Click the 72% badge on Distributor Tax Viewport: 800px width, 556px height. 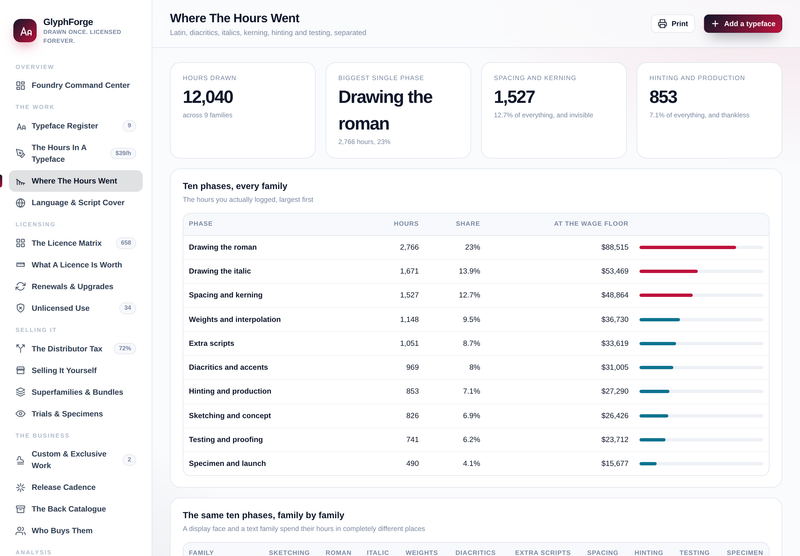[x=125, y=349]
